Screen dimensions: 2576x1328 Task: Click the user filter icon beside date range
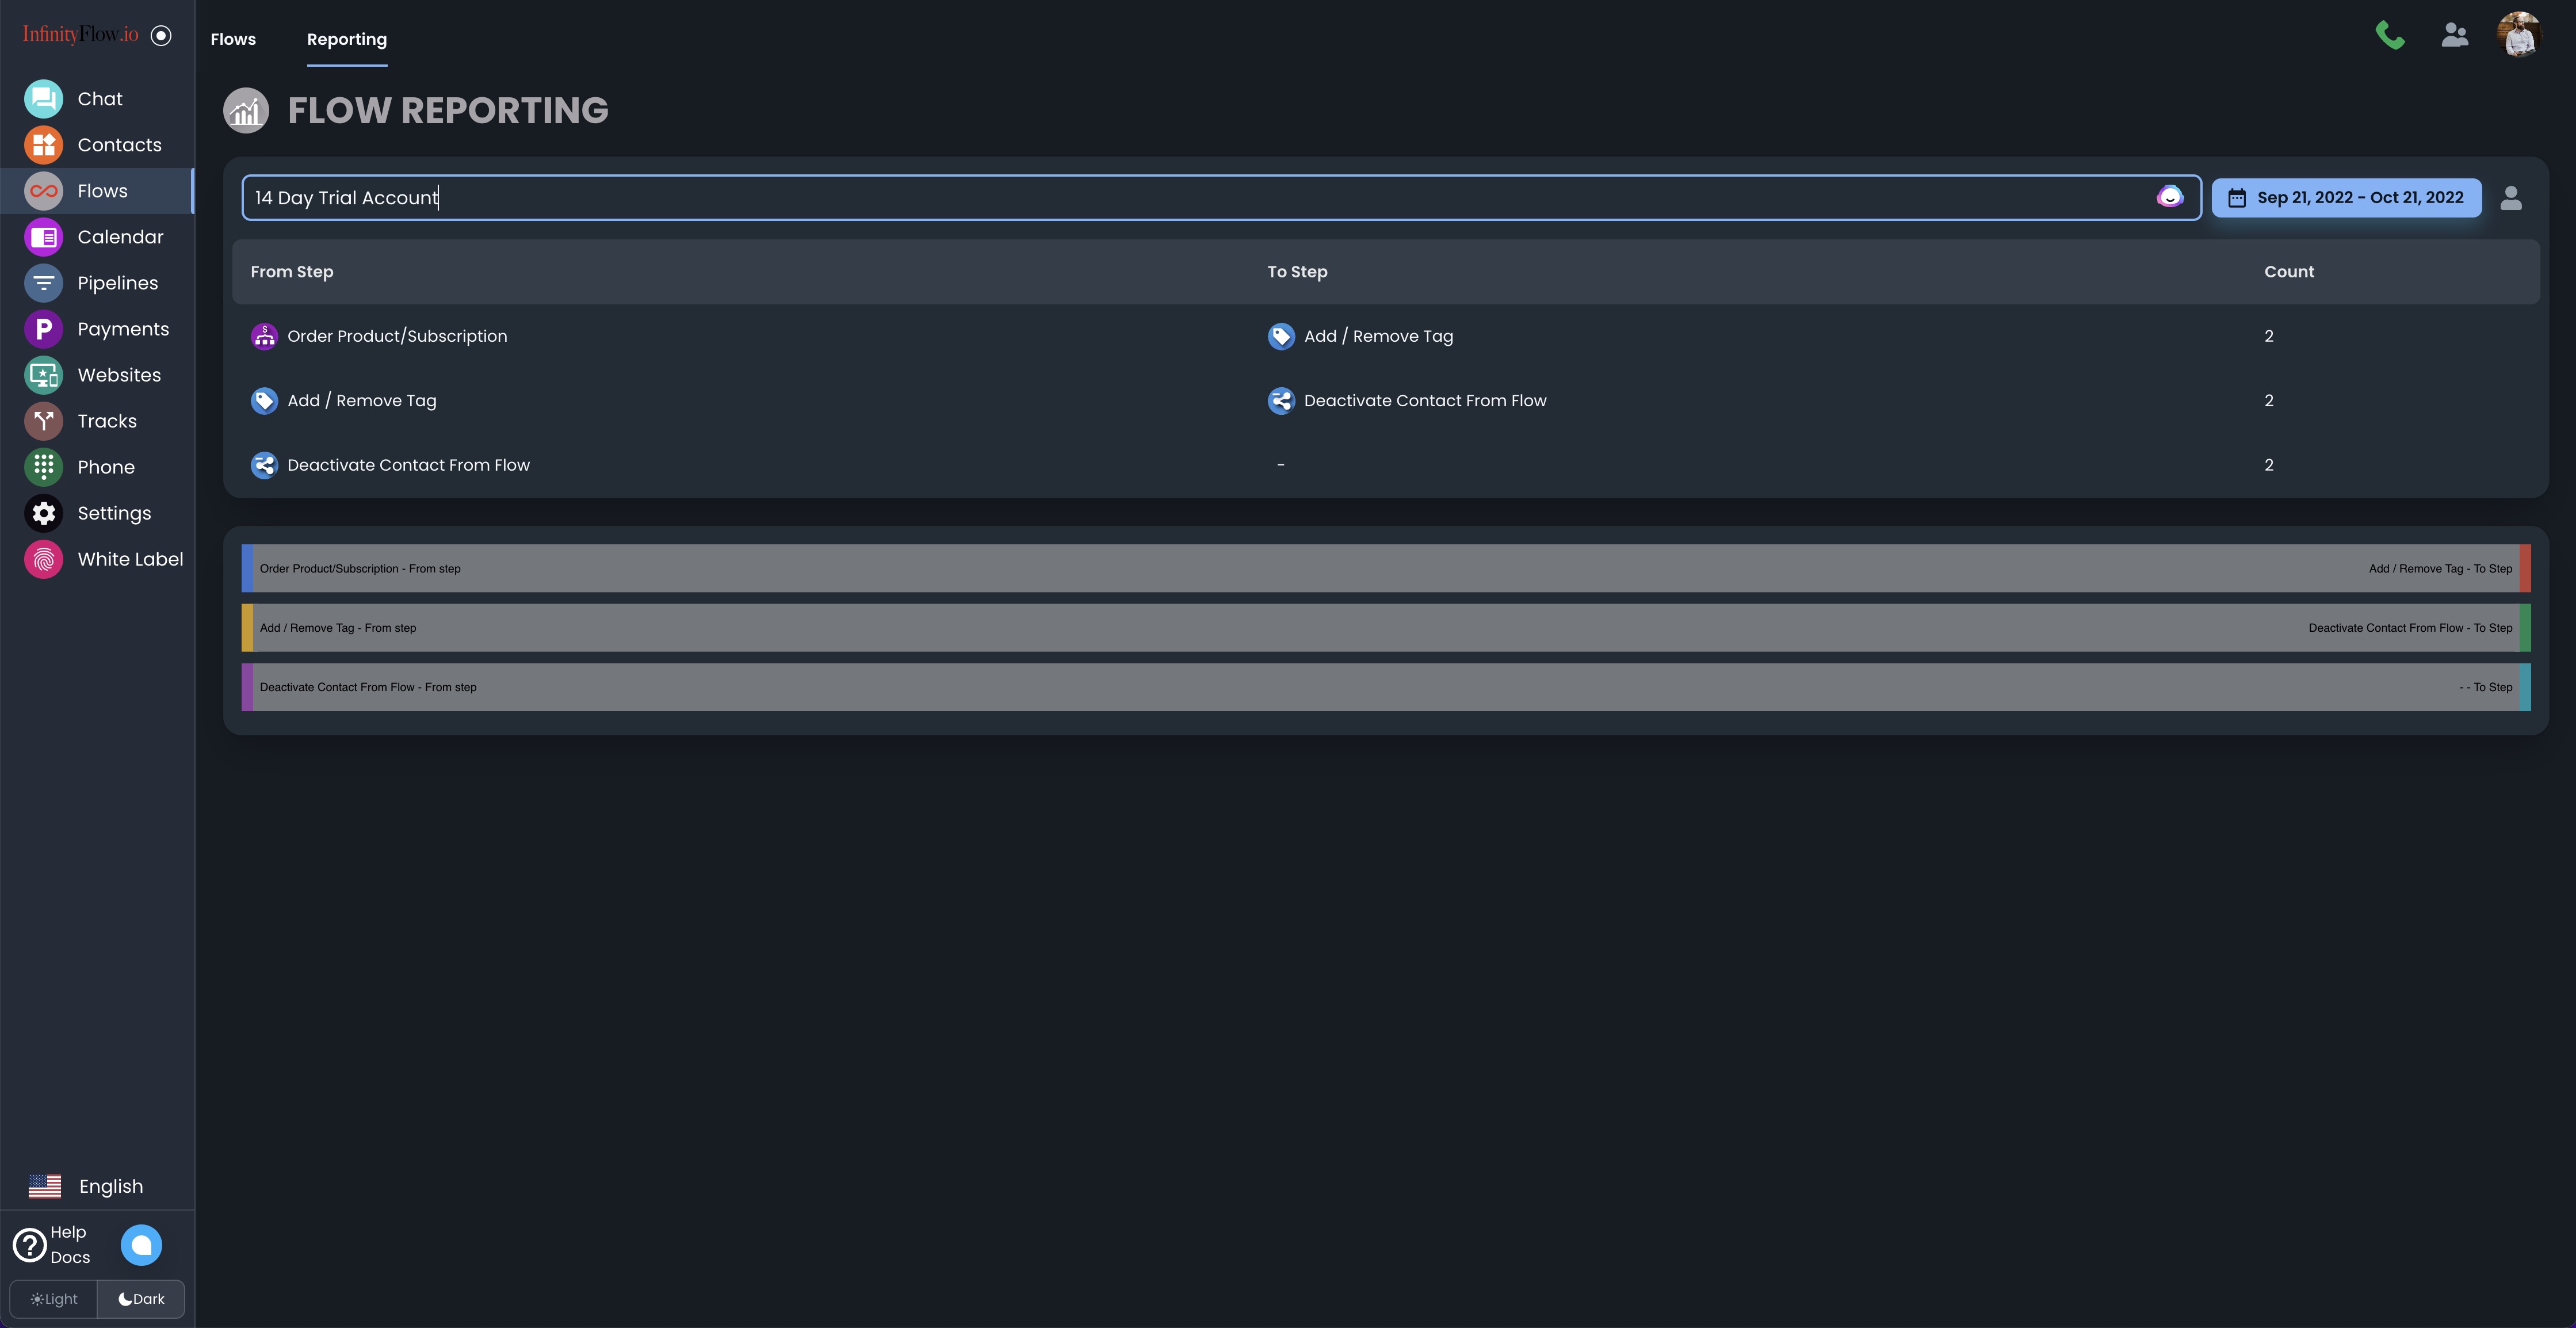tap(2510, 198)
